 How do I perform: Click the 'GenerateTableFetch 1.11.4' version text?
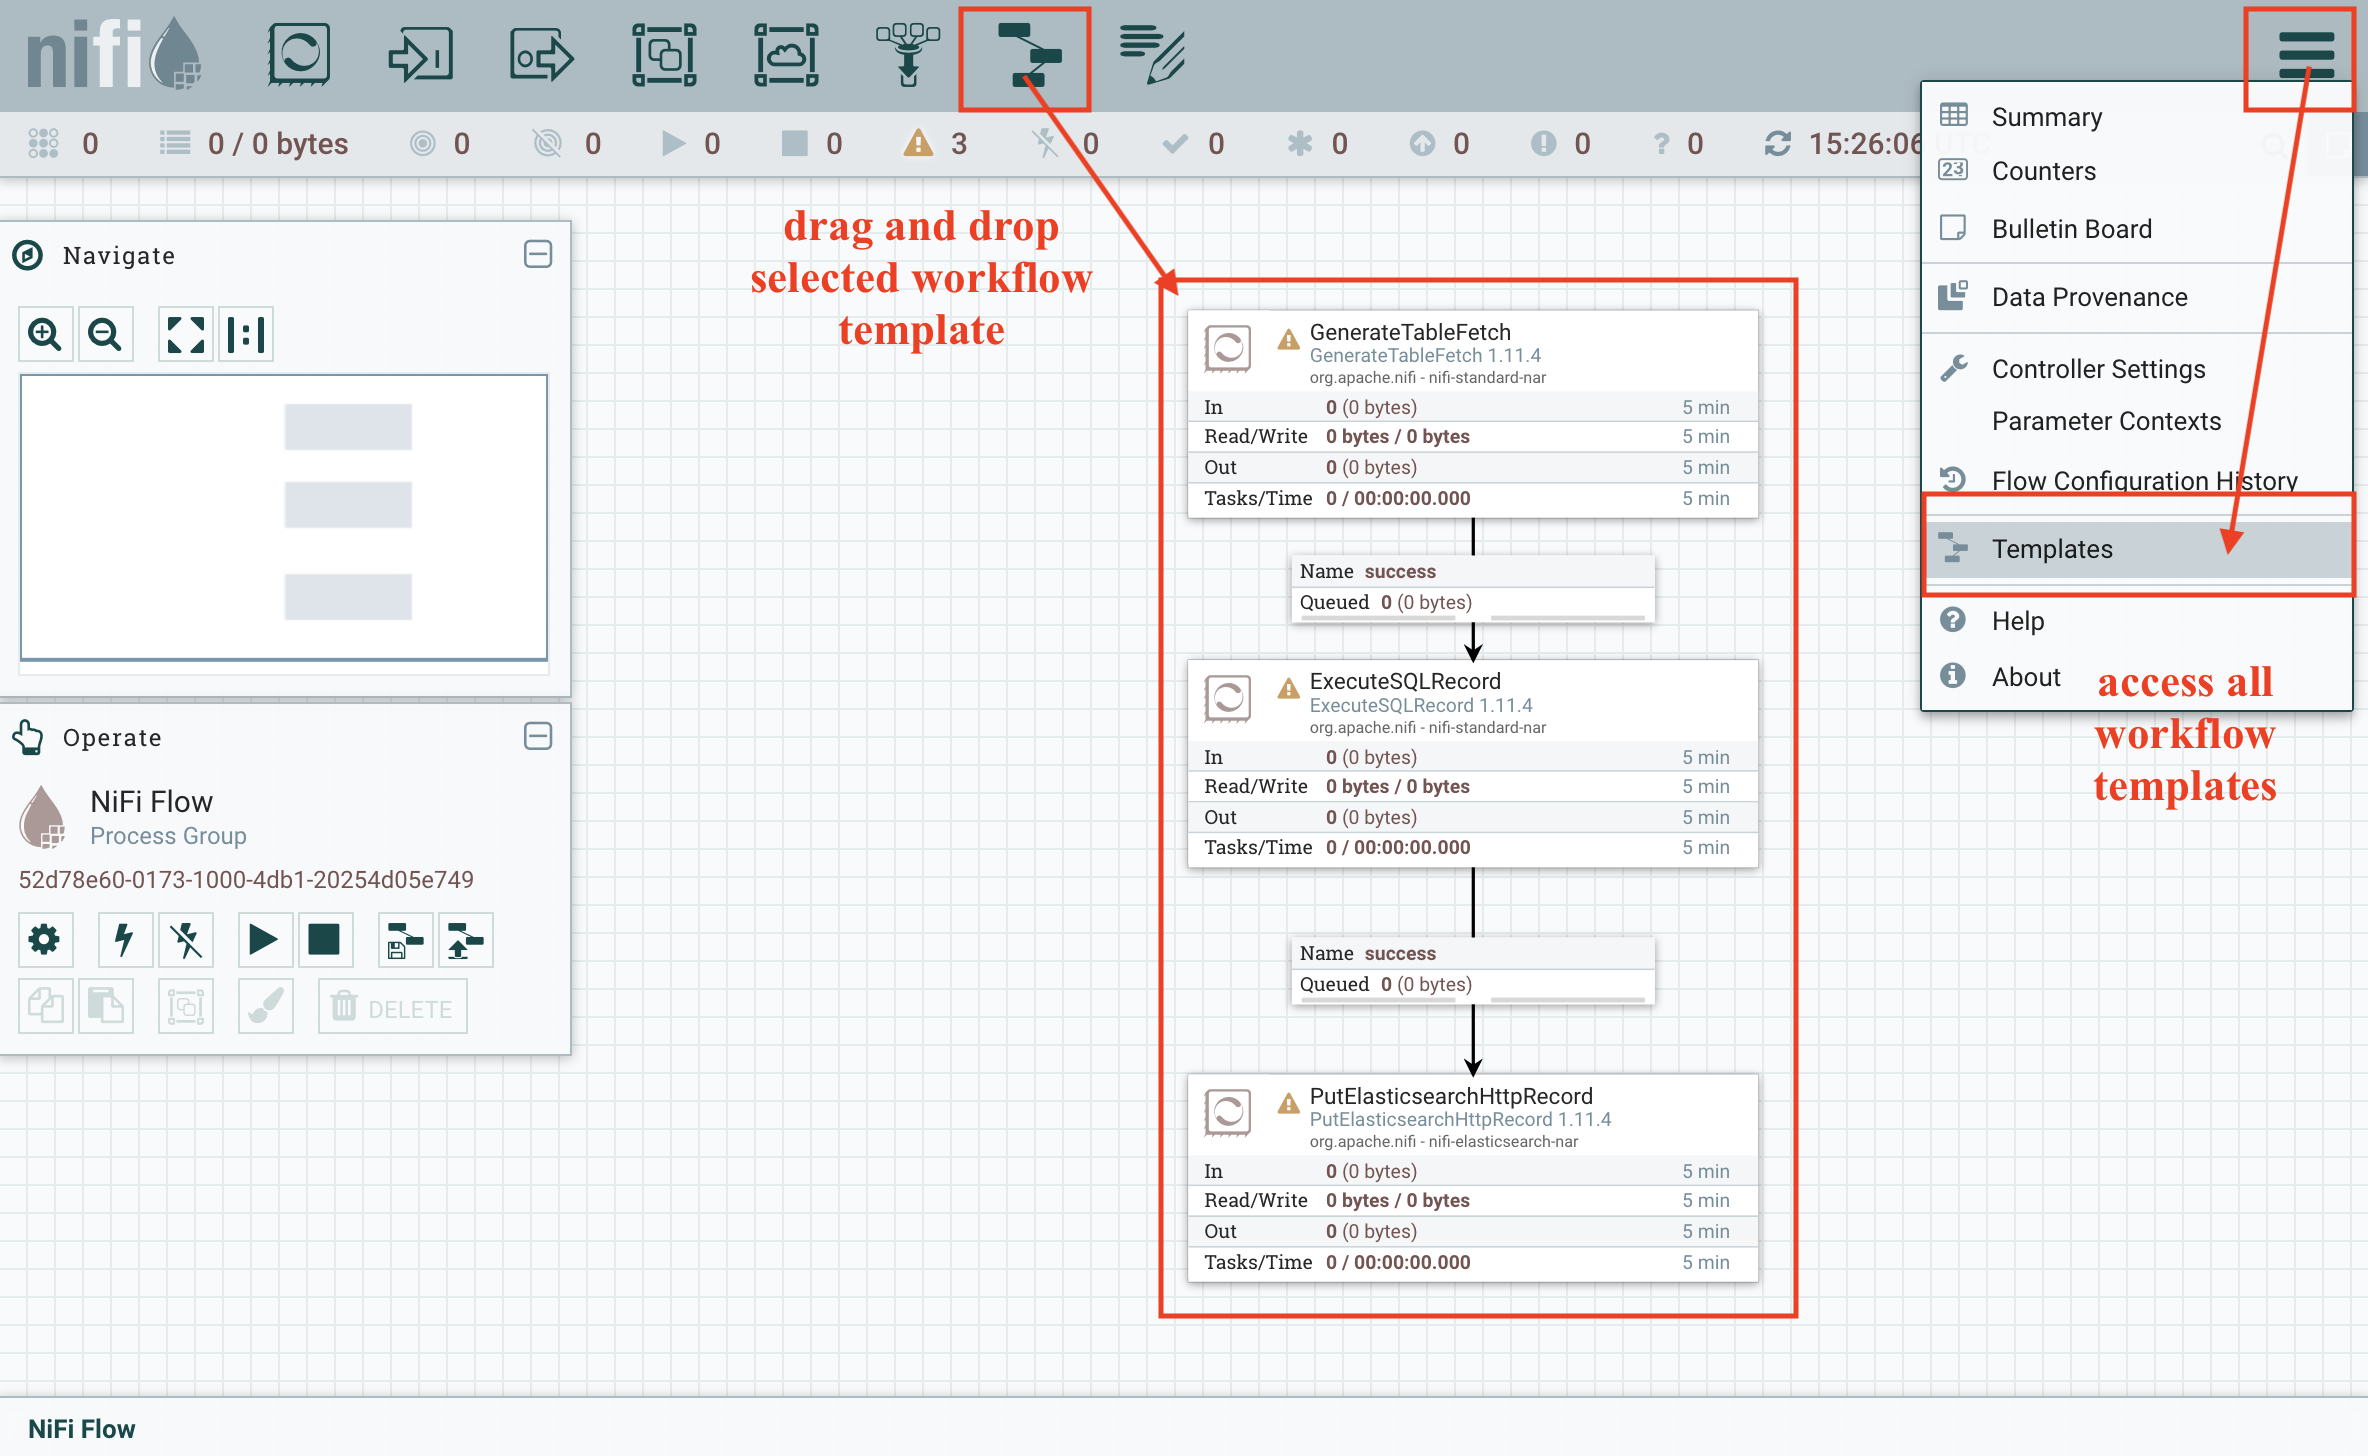pos(1425,356)
